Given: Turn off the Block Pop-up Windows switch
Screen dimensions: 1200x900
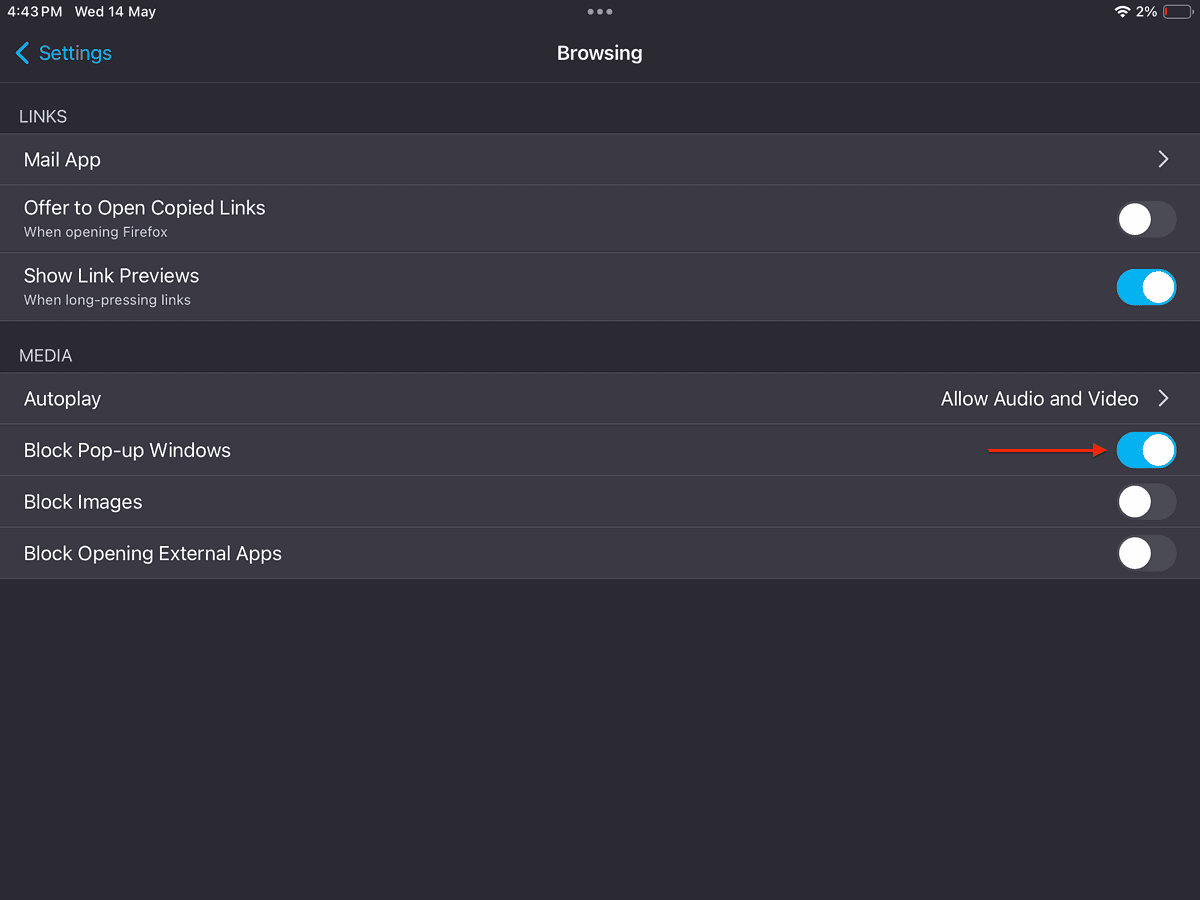Looking at the screenshot, I should point(1146,450).
